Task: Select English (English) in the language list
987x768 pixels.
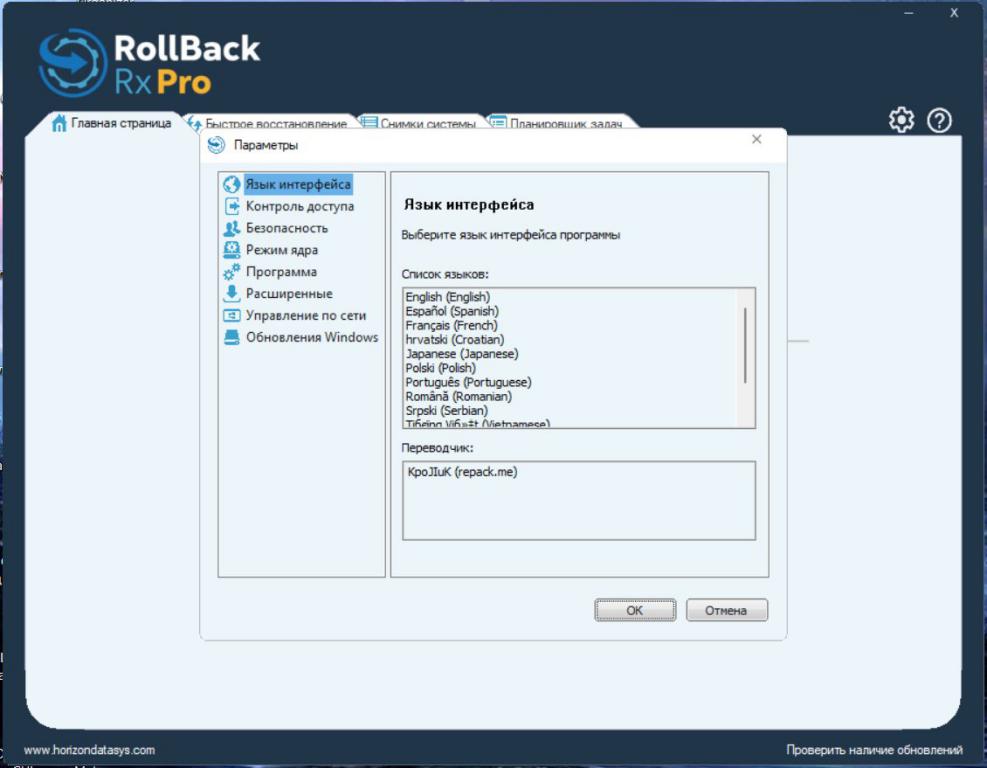Action: tap(447, 297)
